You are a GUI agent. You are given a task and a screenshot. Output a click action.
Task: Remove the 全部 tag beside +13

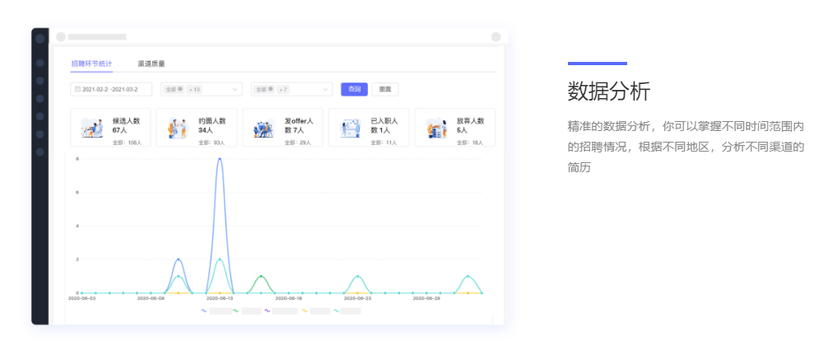click(181, 89)
